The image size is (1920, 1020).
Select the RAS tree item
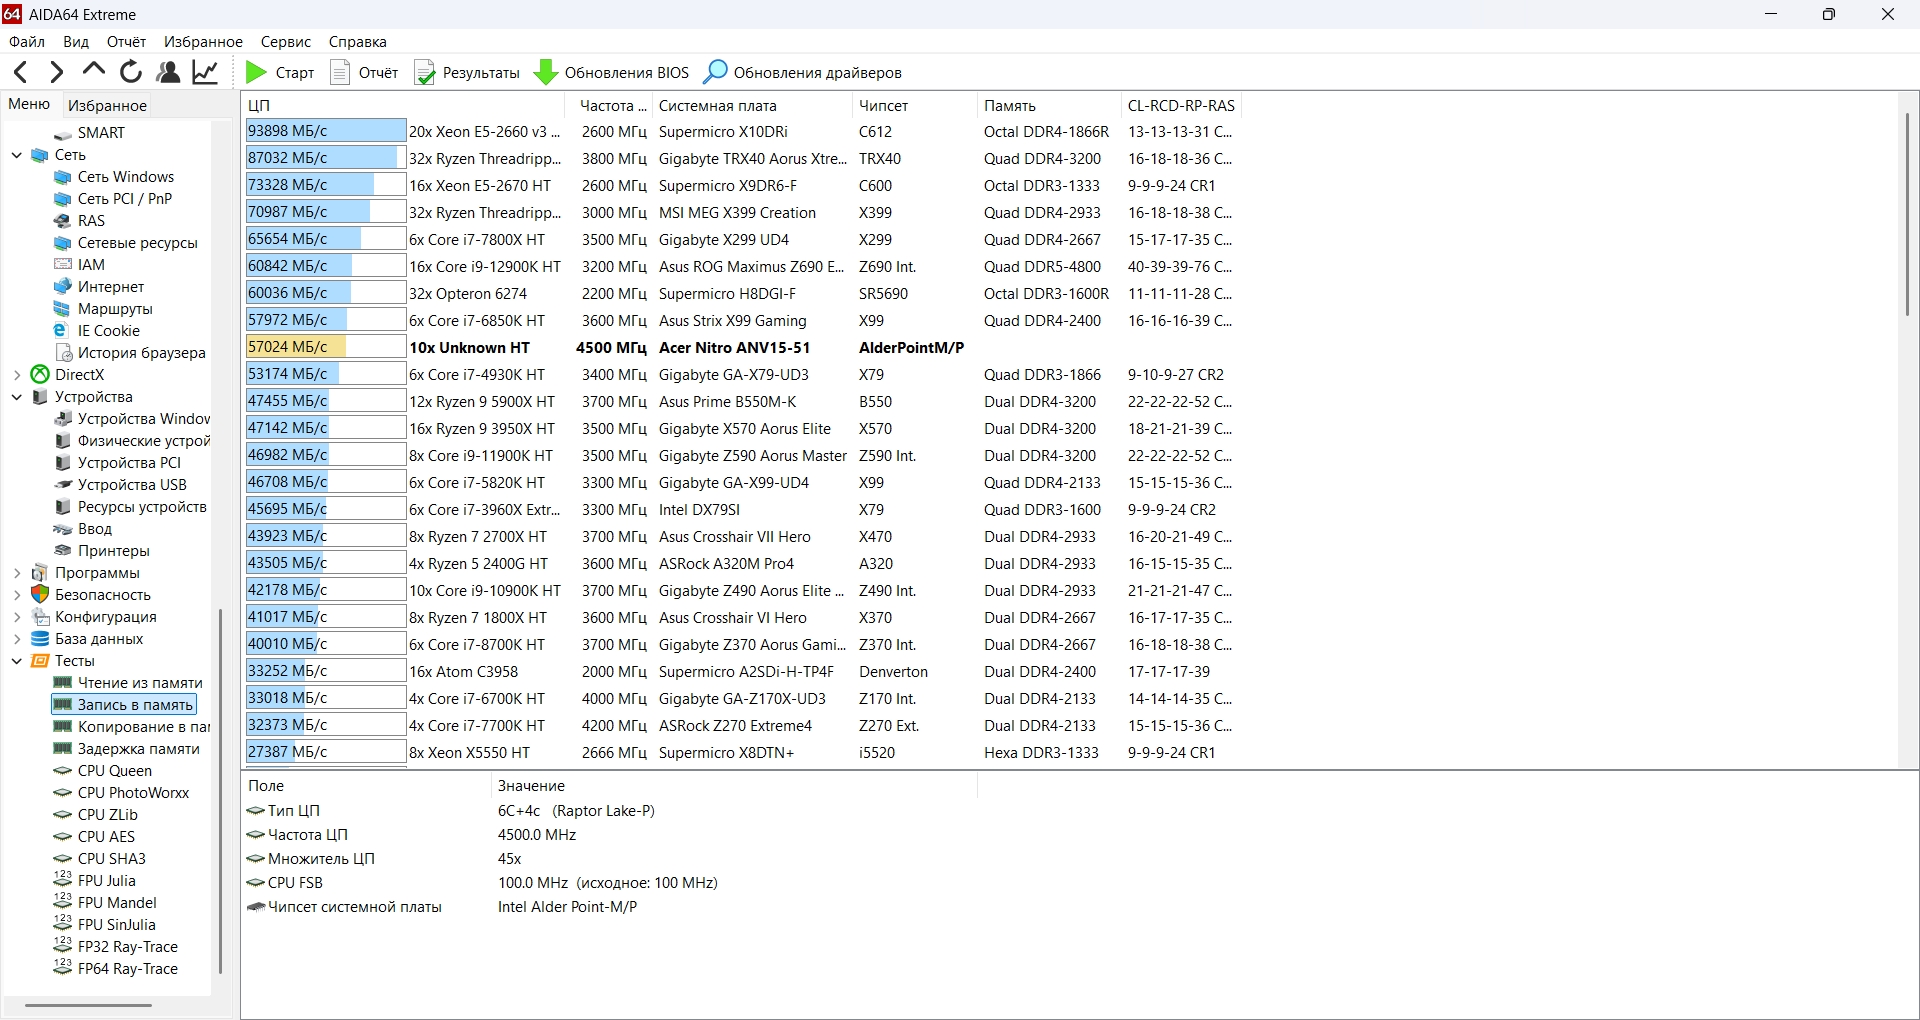(x=80, y=221)
